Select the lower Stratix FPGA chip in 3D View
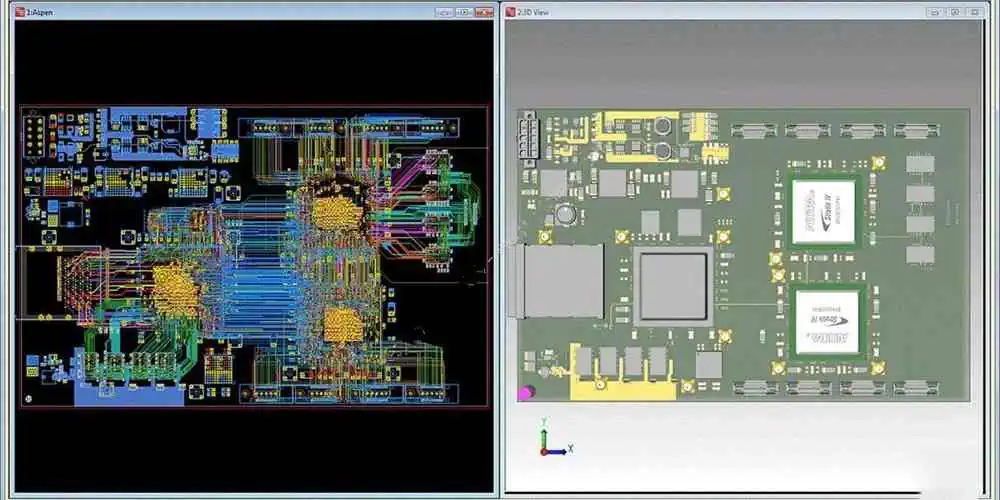The height and width of the screenshot is (500, 1000). 827,323
